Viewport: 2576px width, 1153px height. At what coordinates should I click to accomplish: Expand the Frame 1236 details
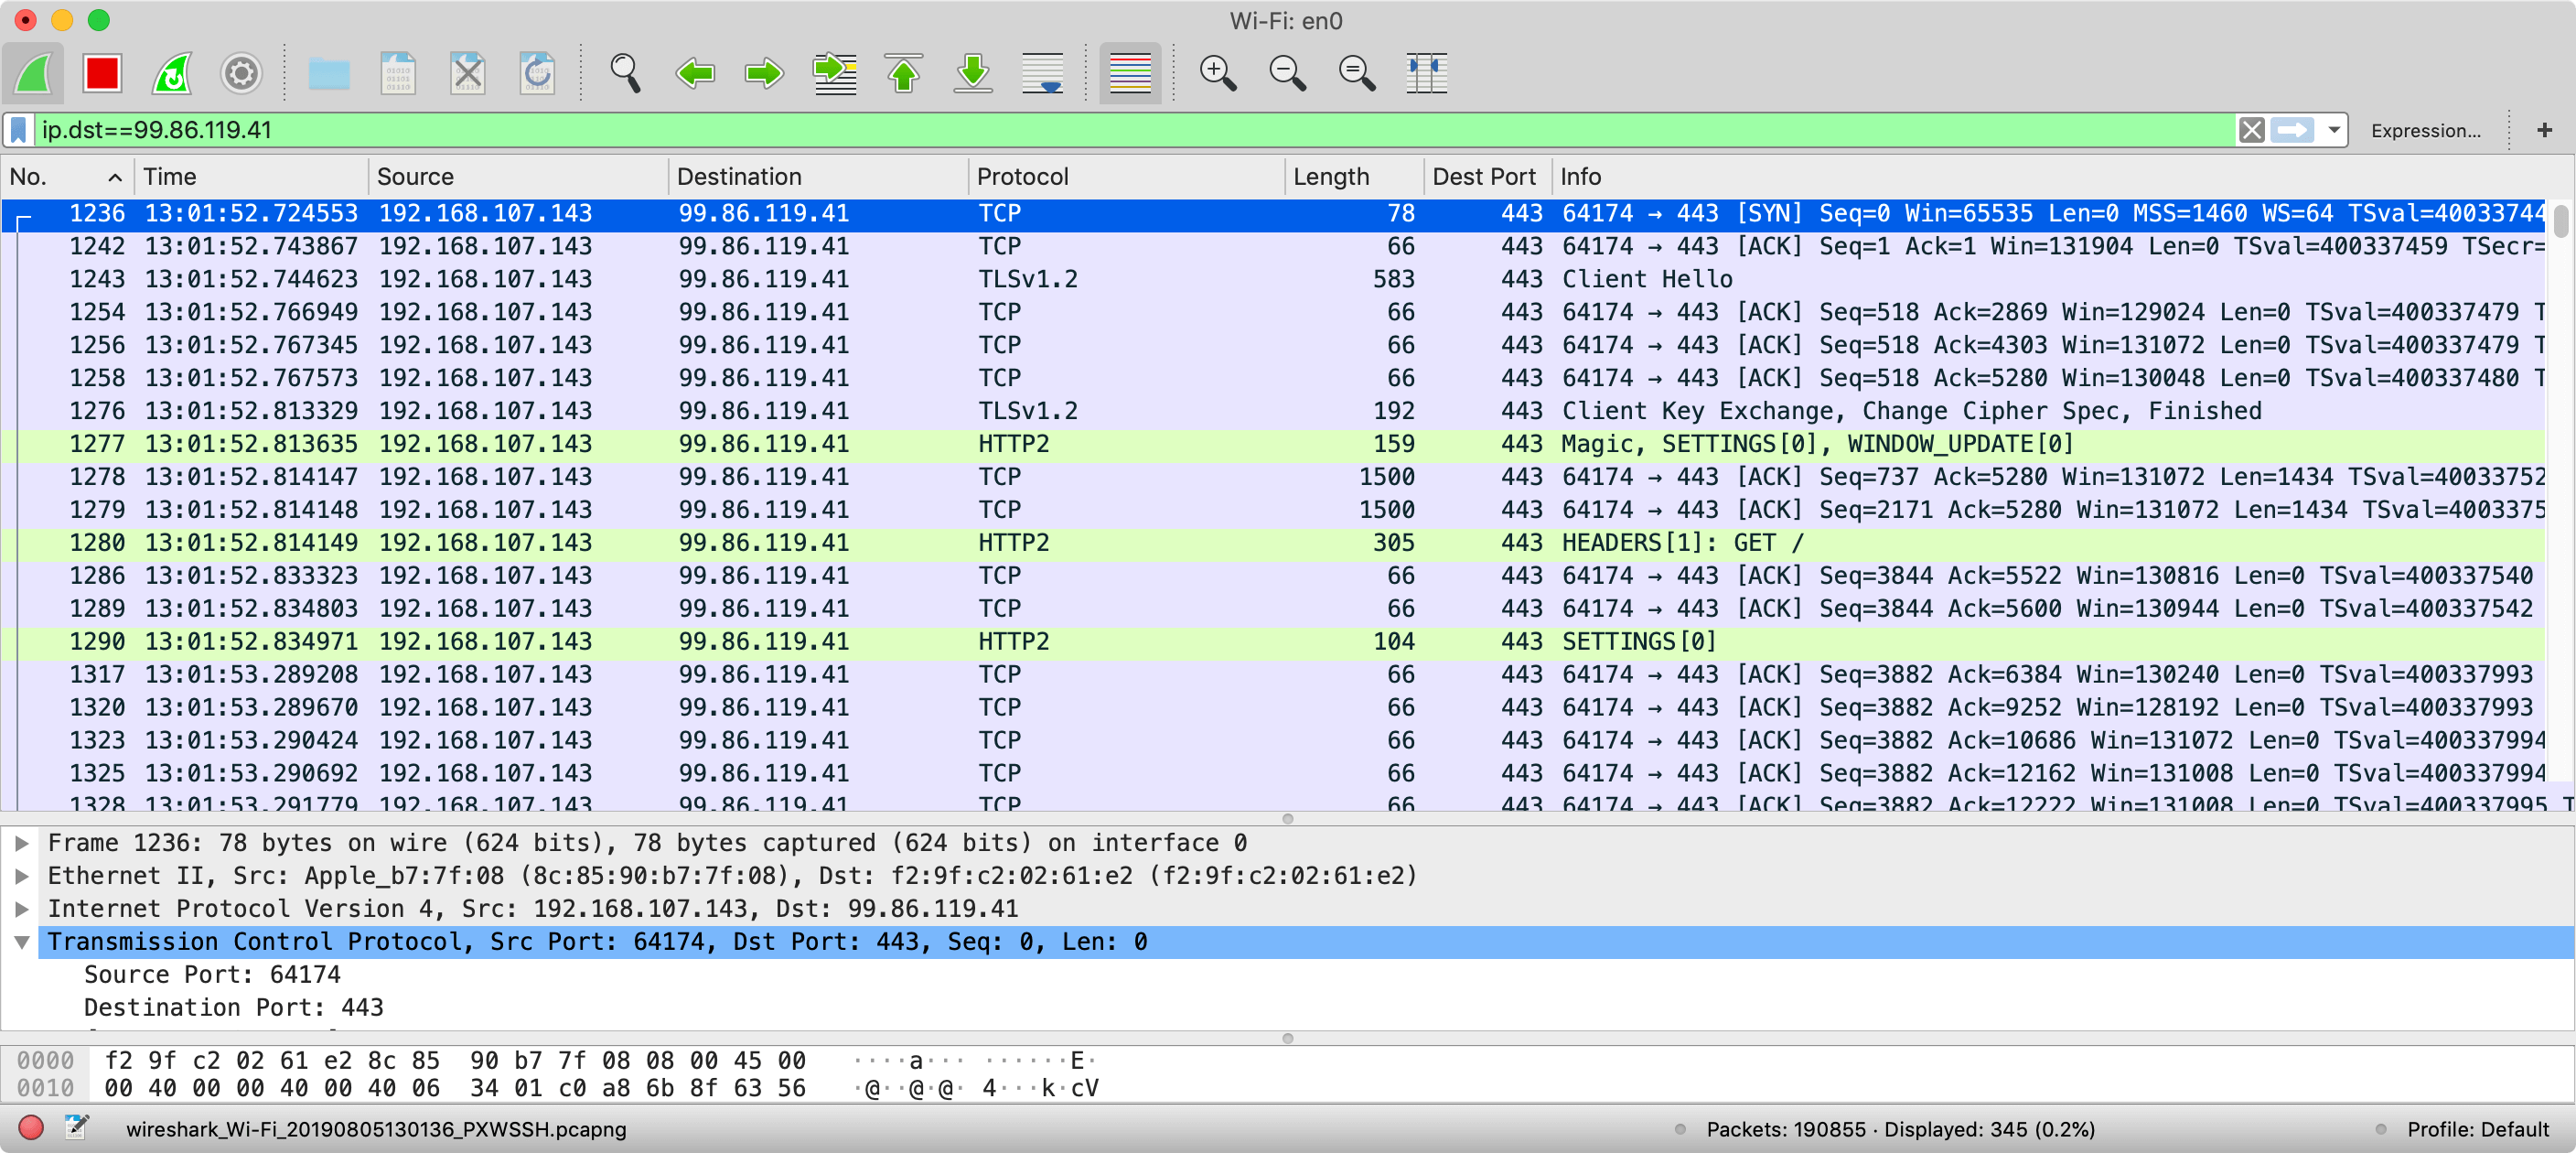21,843
